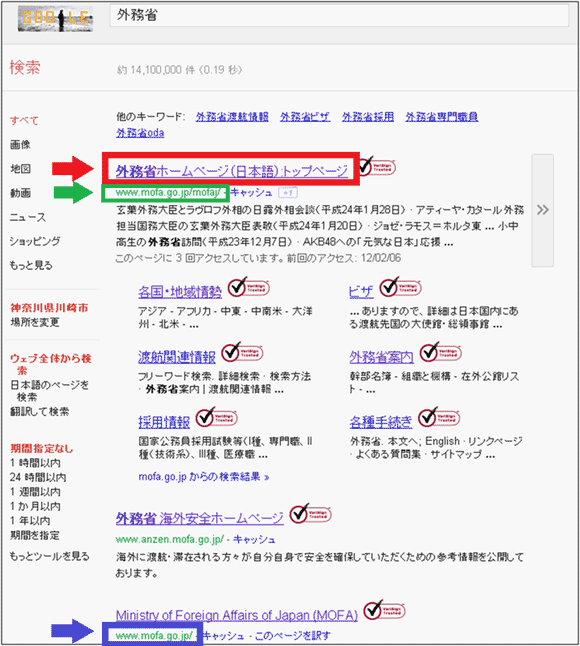Filter results to 1 か月以内
This screenshot has height=646, width=580.
click(x=35, y=506)
